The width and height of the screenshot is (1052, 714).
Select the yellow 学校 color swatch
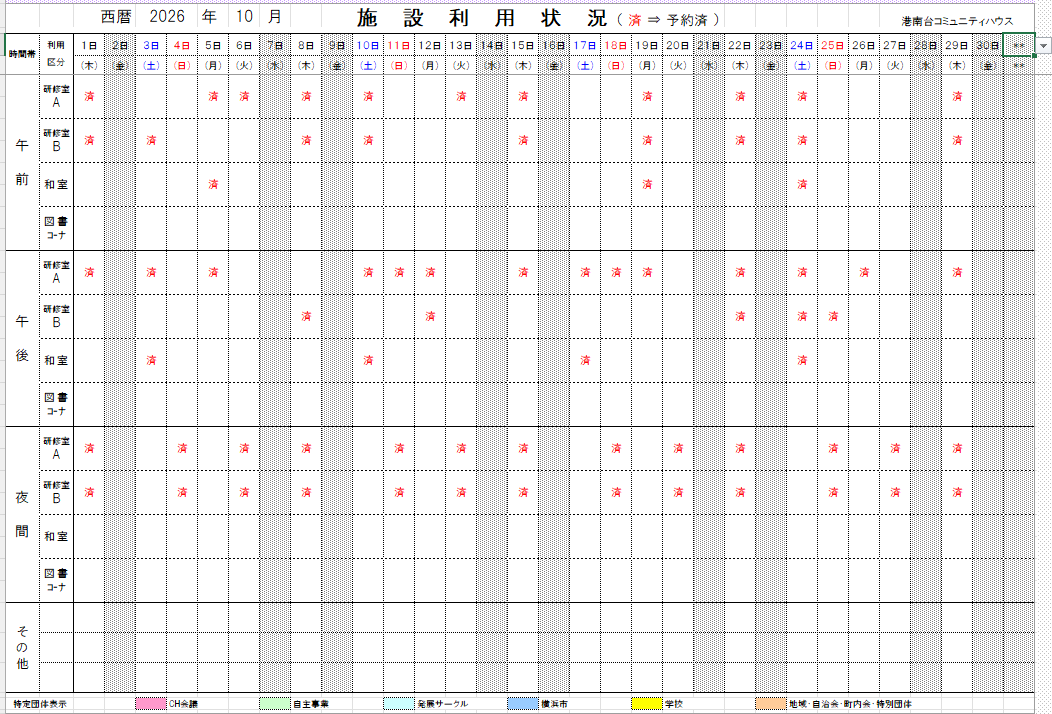coord(647,703)
